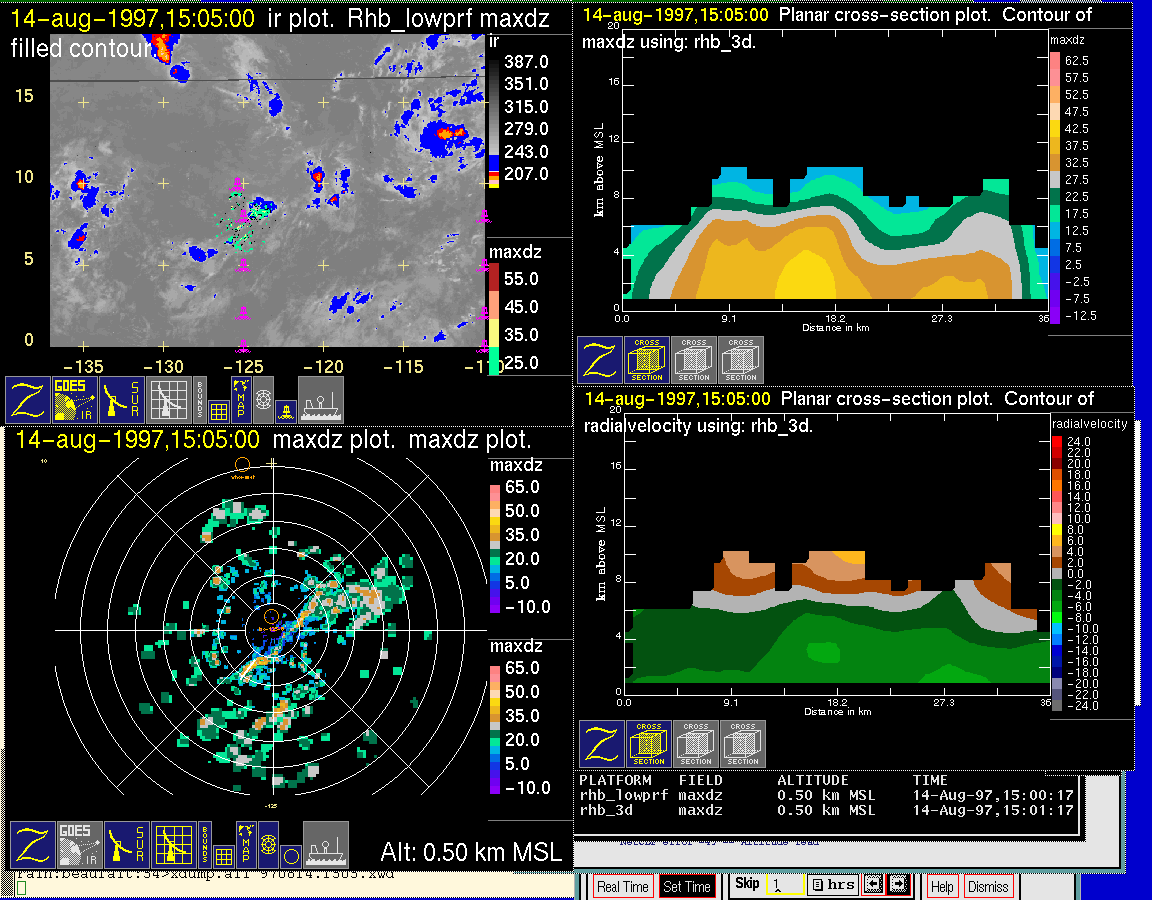This screenshot has width=1152, height=900.
Task: Click third cross-section icon in radial velocity window
Action: [741, 744]
